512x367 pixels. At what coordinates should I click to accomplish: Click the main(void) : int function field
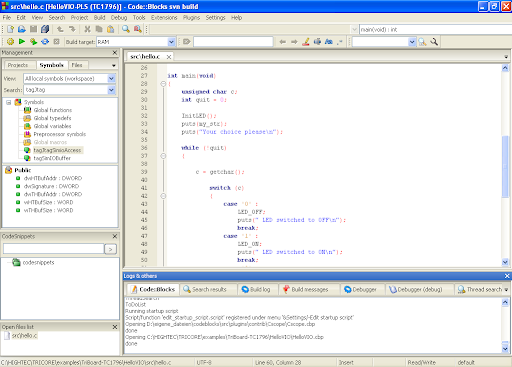[435, 30]
